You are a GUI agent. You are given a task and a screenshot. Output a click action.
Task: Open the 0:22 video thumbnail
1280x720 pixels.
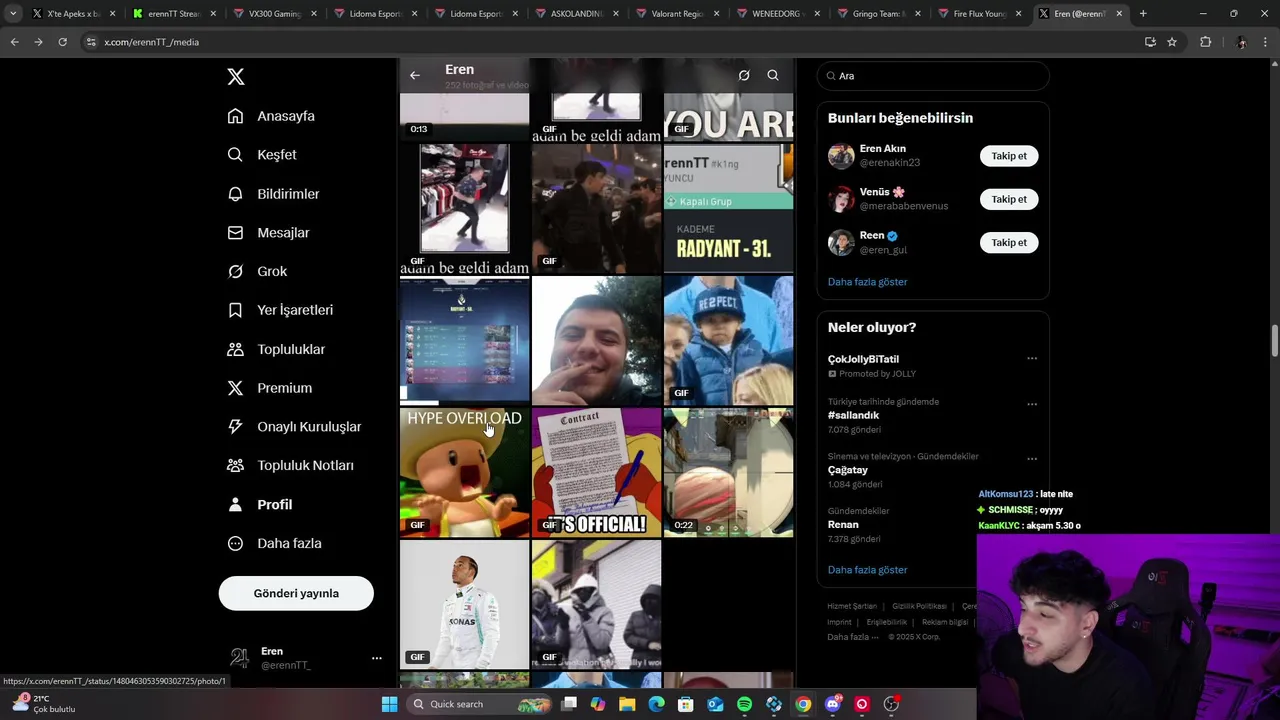pos(728,472)
